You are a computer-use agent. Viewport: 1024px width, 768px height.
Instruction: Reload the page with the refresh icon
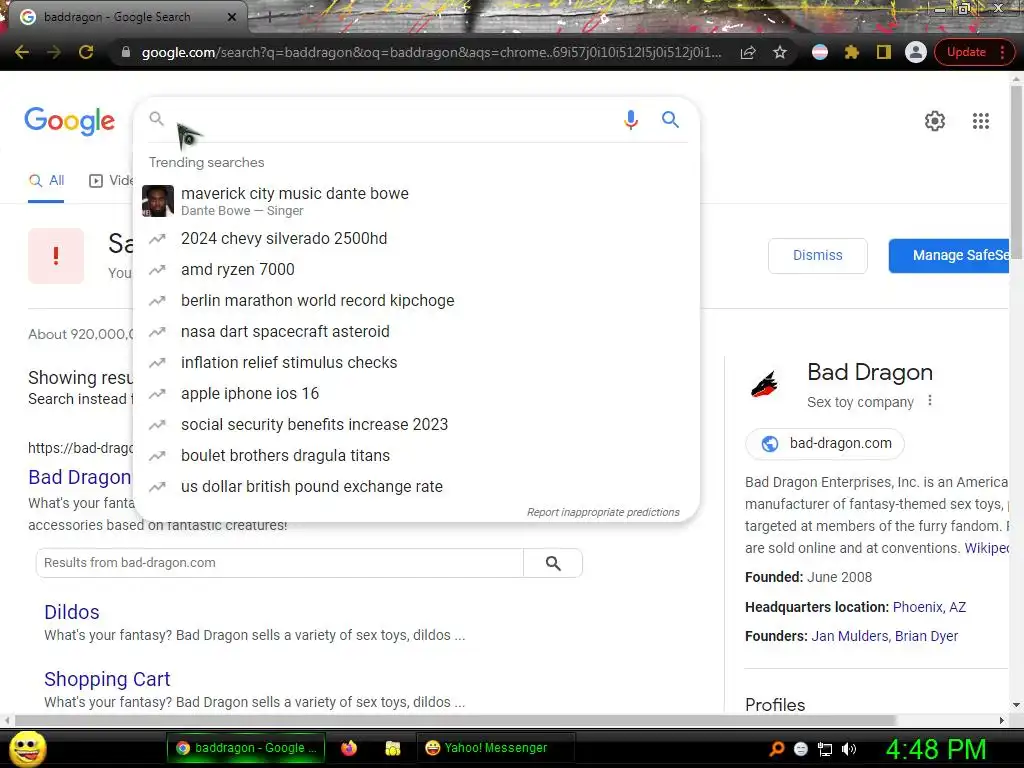pos(86,52)
